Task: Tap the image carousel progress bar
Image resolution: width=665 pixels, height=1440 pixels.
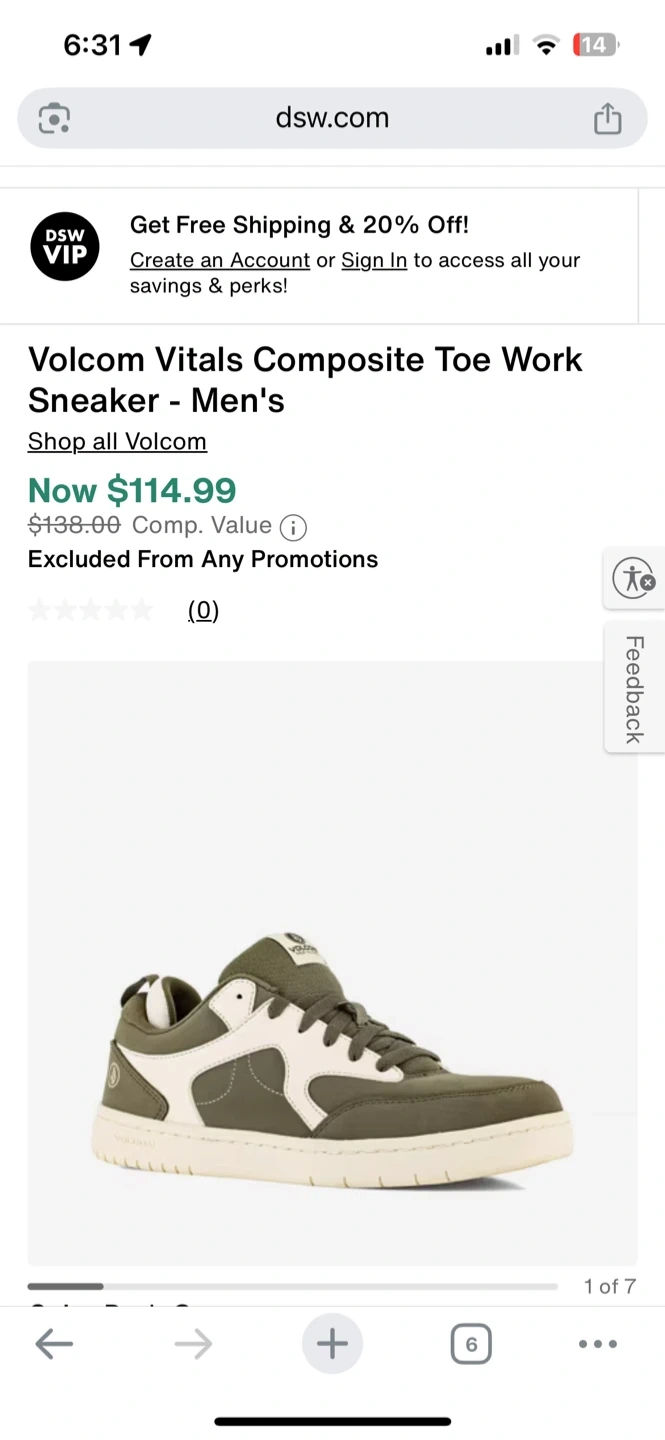Action: click(292, 1286)
